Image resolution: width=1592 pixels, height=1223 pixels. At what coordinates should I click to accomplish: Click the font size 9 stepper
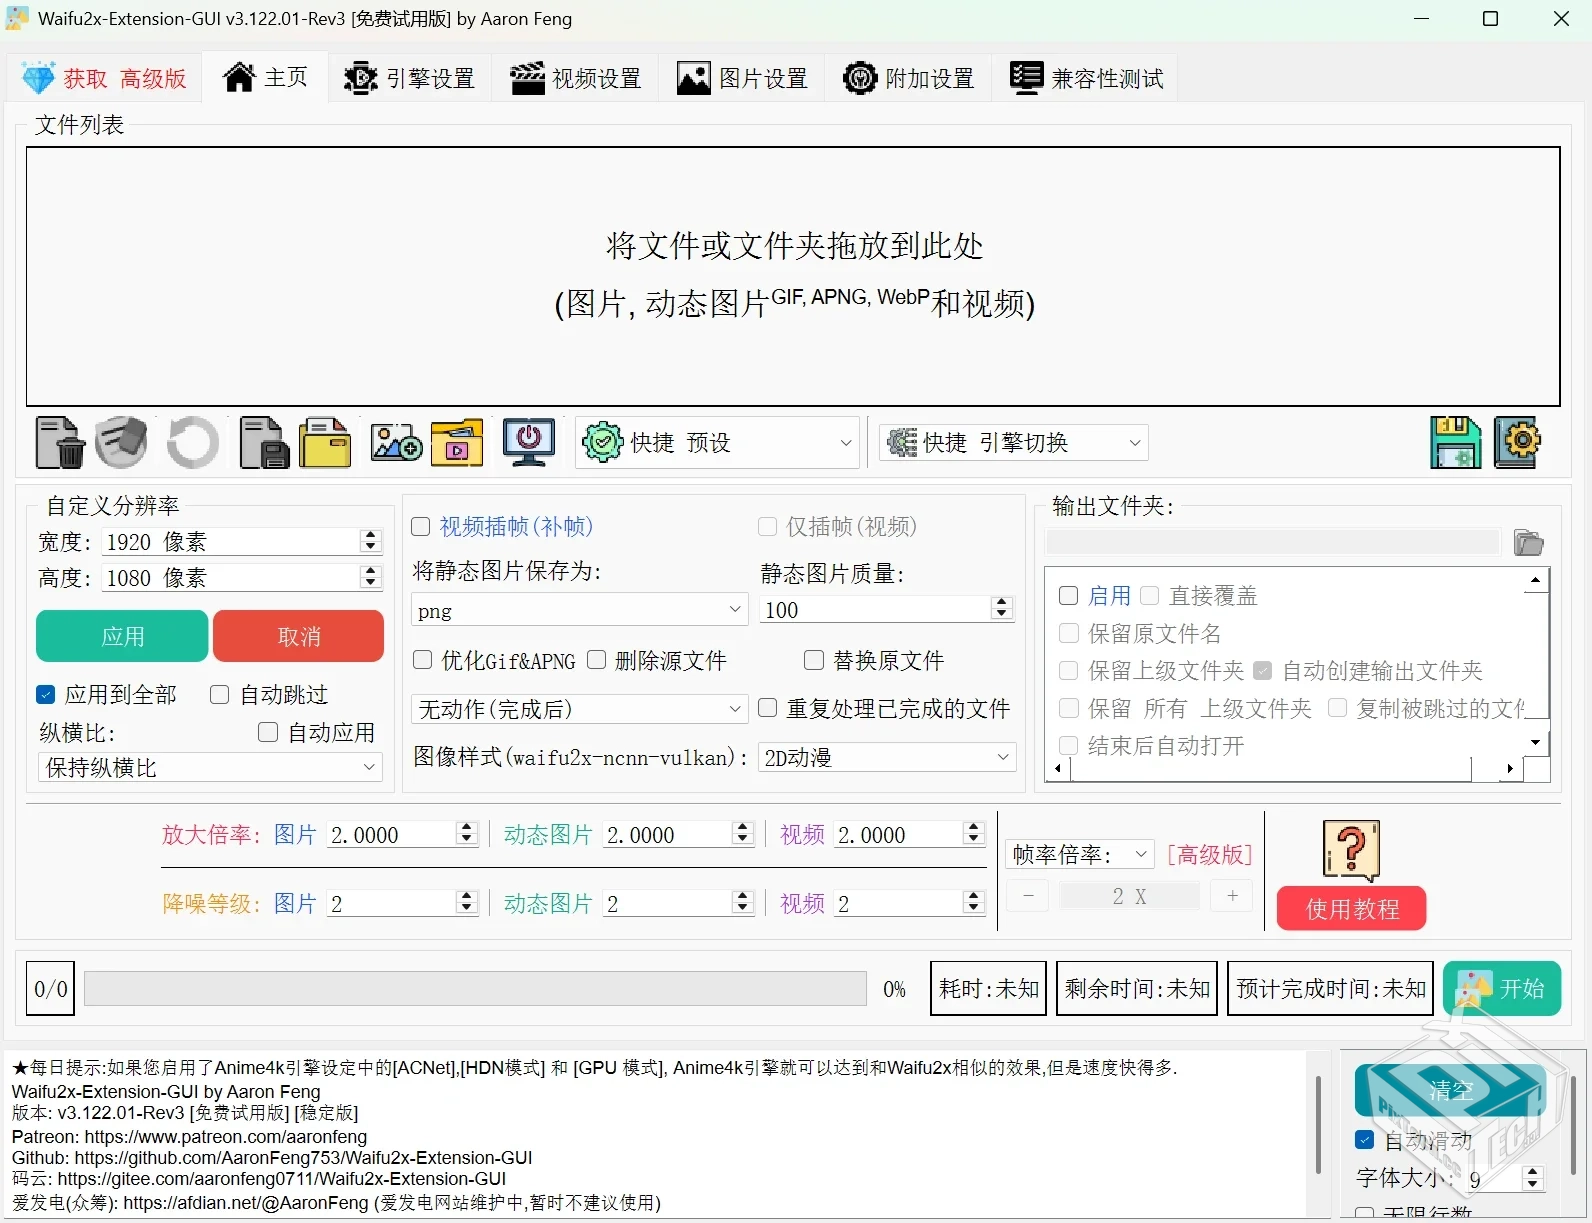click(1532, 1178)
